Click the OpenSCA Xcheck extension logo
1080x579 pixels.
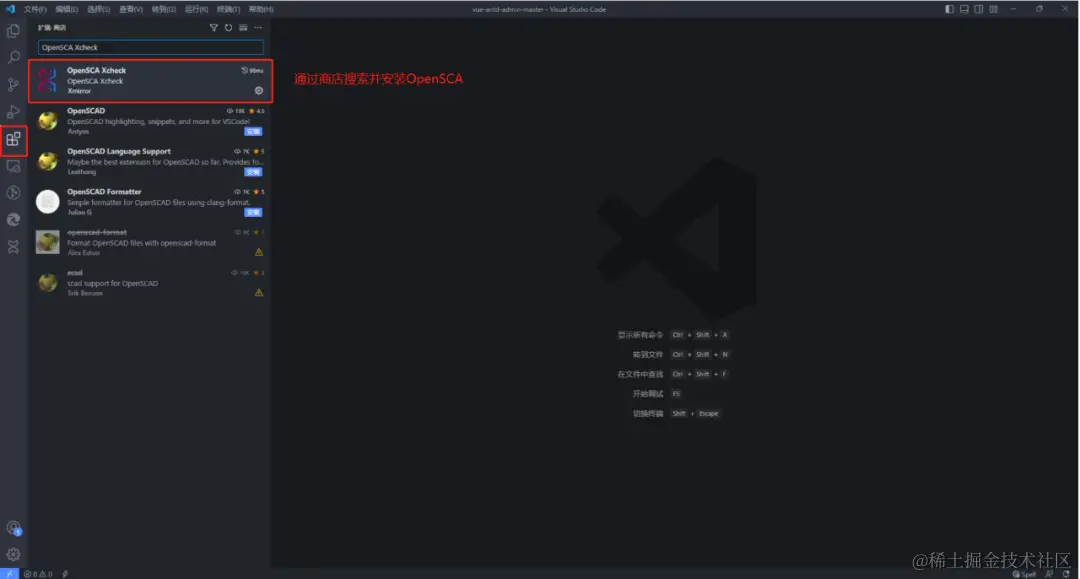[x=47, y=80]
